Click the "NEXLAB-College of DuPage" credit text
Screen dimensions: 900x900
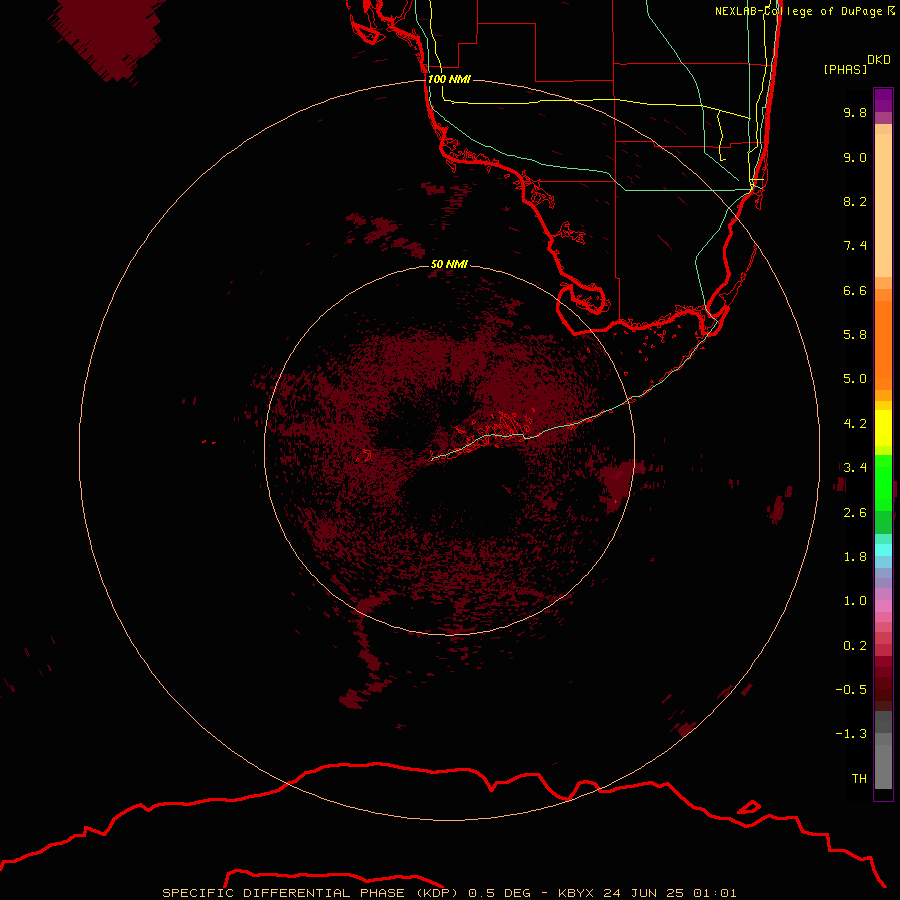tap(798, 11)
